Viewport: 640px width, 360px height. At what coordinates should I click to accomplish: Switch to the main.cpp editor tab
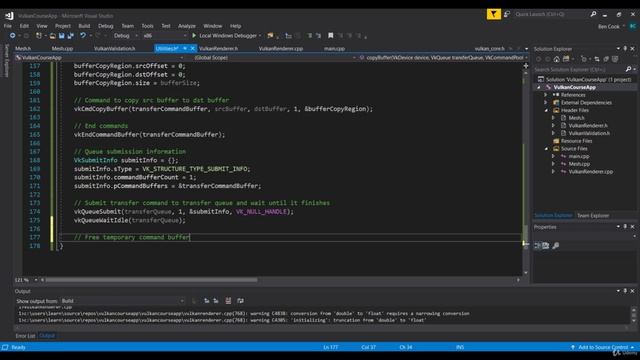tap(334, 49)
